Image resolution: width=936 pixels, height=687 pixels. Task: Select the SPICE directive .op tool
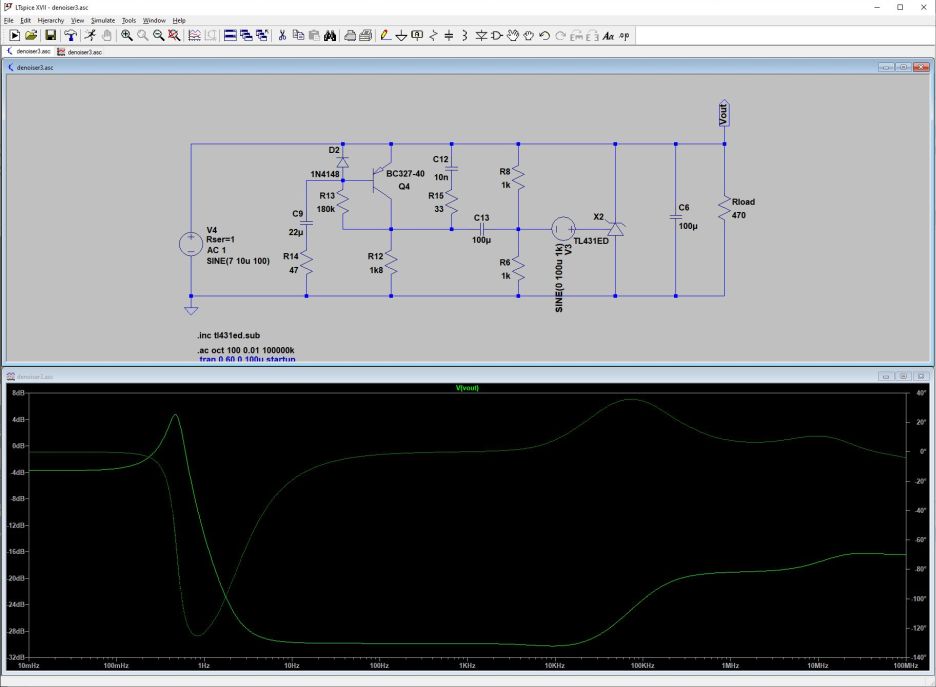[x=624, y=36]
